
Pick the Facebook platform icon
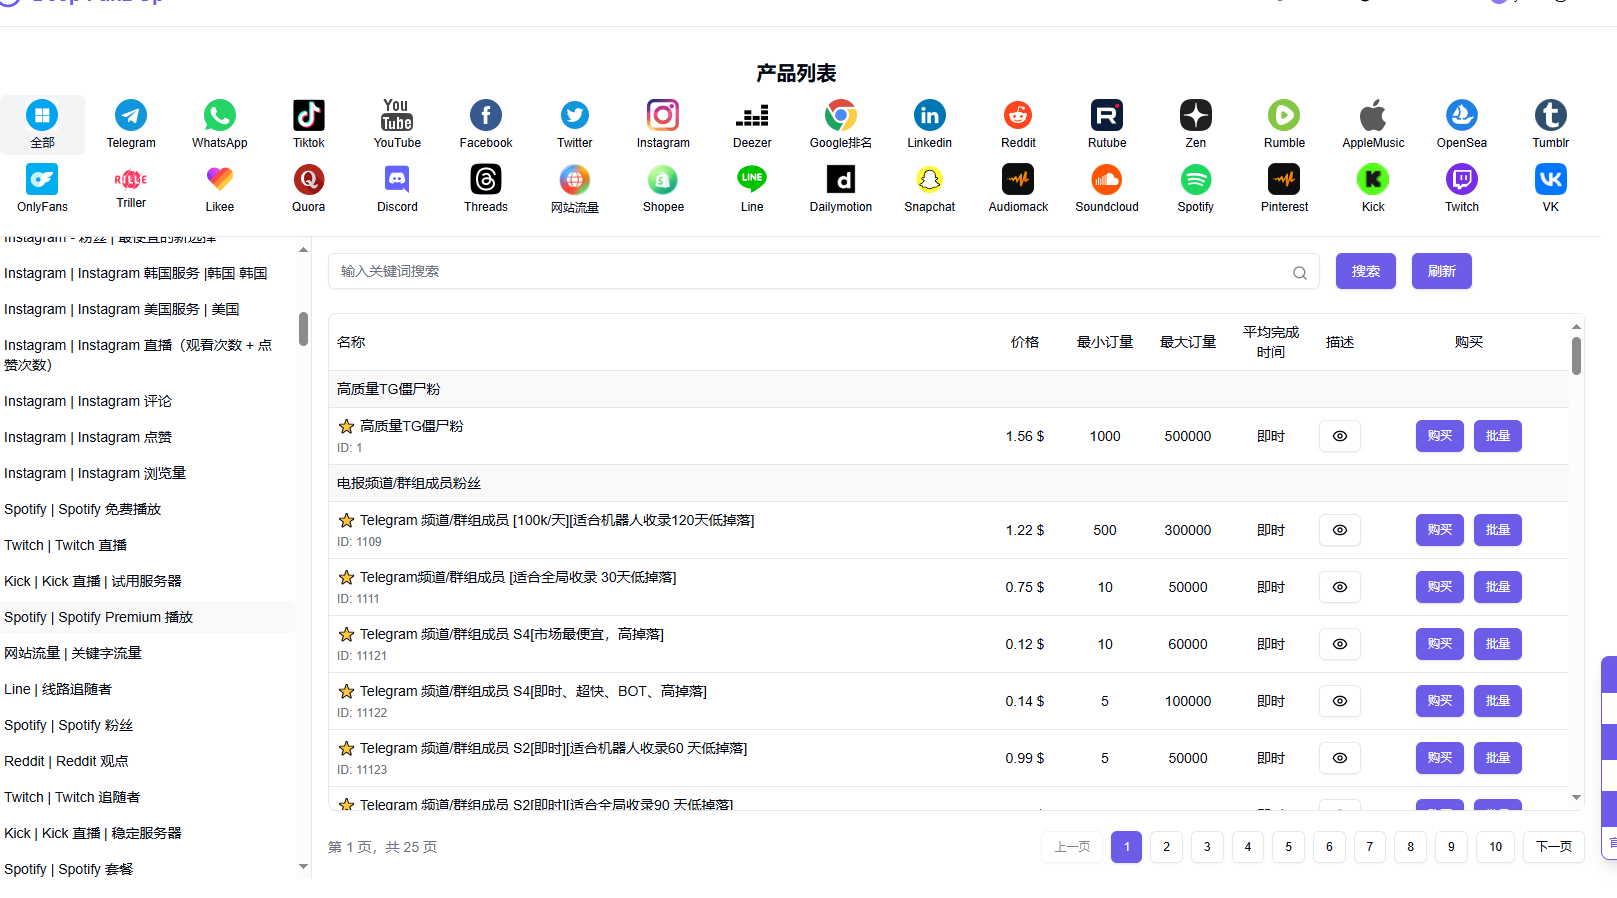tap(486, 115)
